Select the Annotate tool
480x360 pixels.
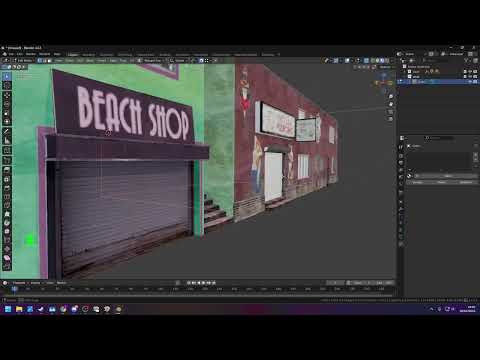coord(7,131)
